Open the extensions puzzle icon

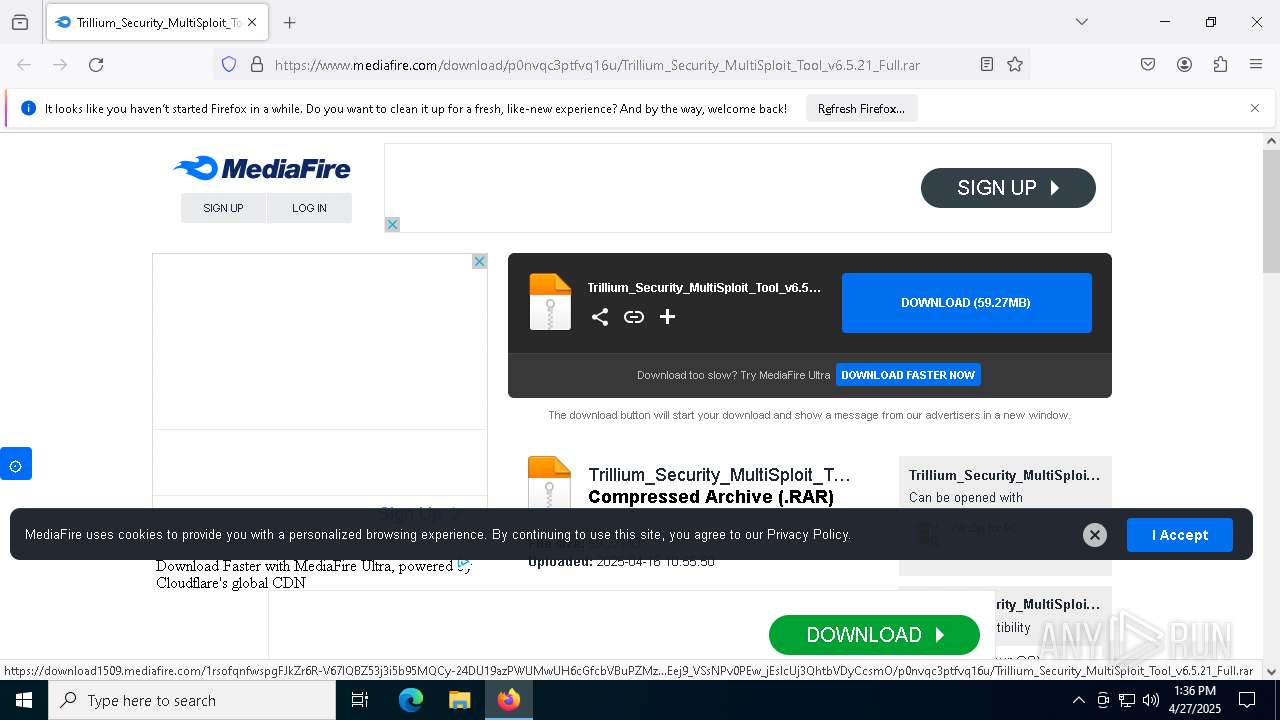[1220, 64]
